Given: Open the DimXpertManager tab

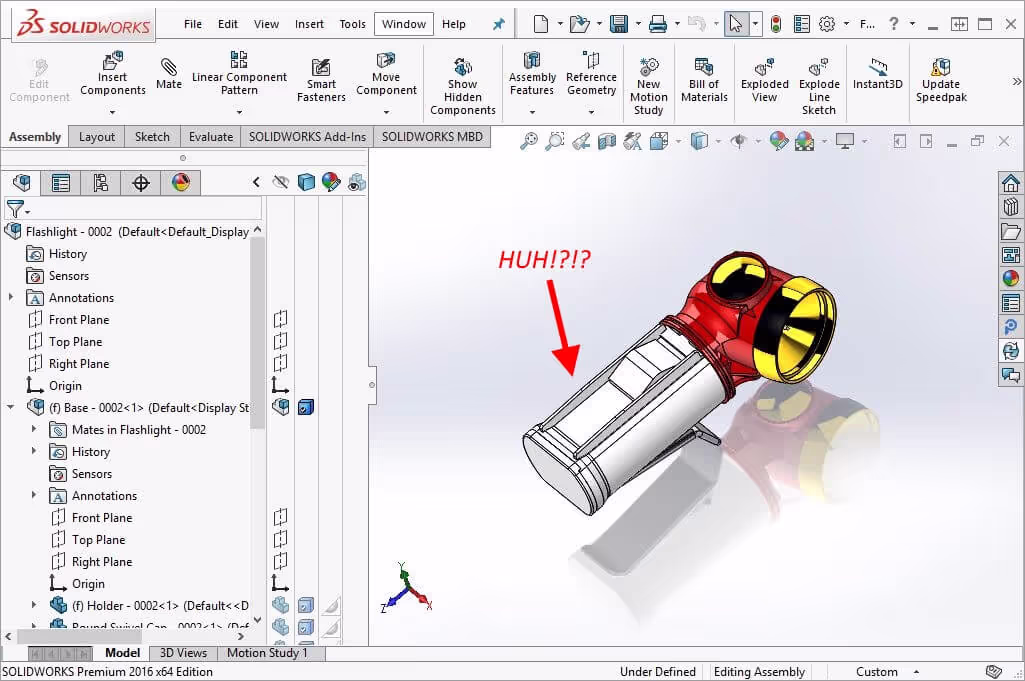Looking at the screenshot, I should click(141, 182).
